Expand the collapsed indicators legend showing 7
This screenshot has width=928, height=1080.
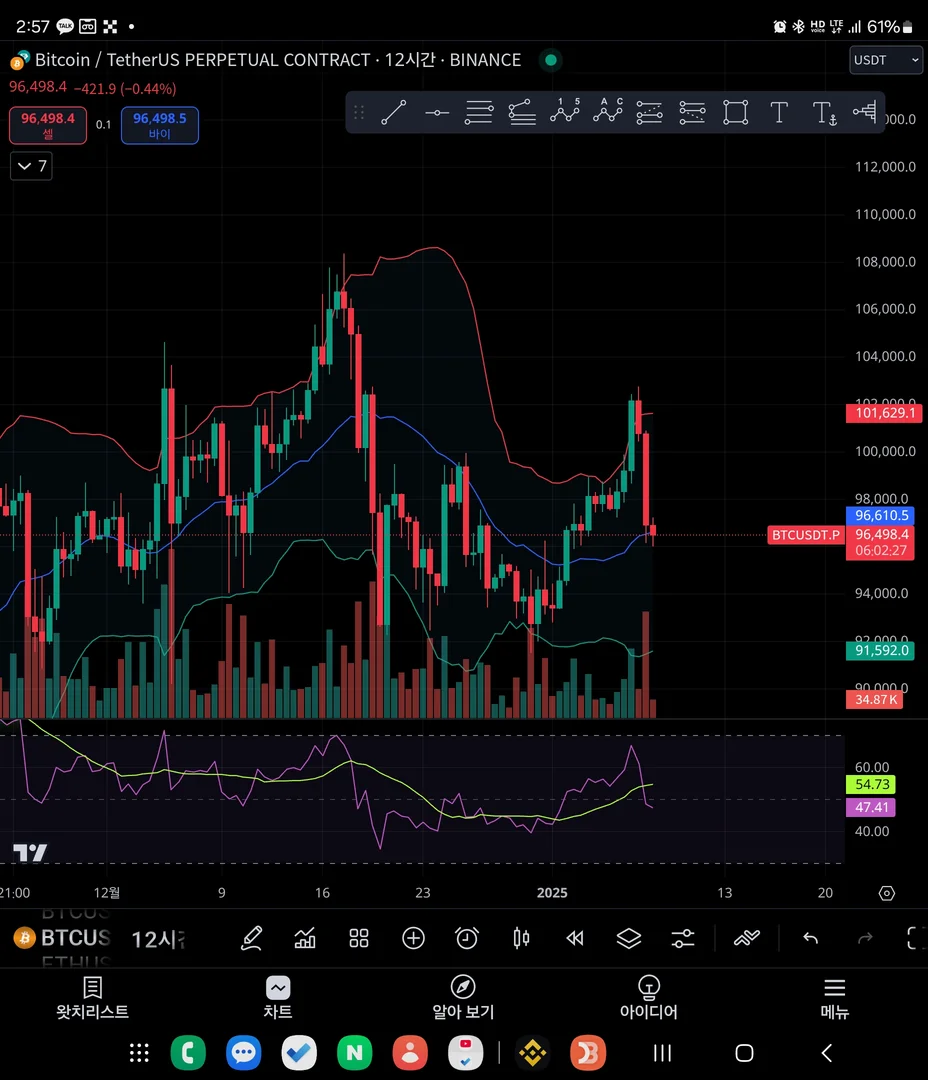pyautogui.click(x=32, y=166)
